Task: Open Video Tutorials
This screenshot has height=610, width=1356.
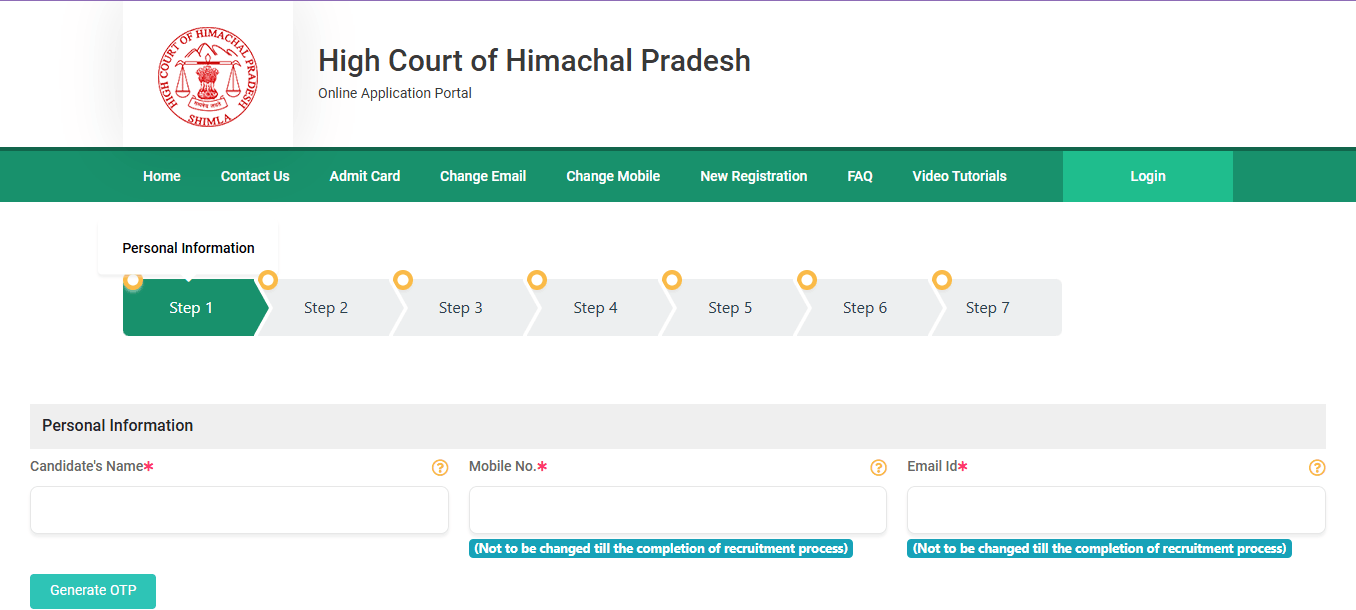Action: 959,175
